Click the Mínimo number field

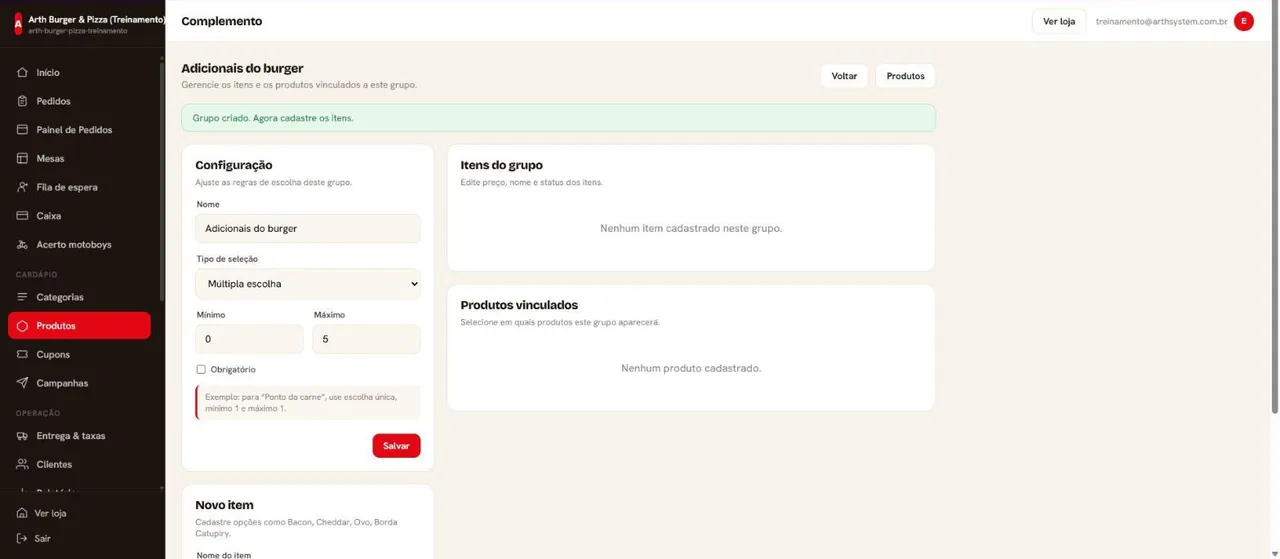(x=249, y=339)
